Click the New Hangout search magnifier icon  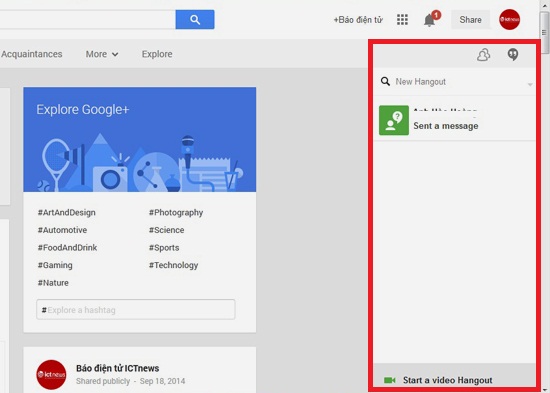pos(385,81)
